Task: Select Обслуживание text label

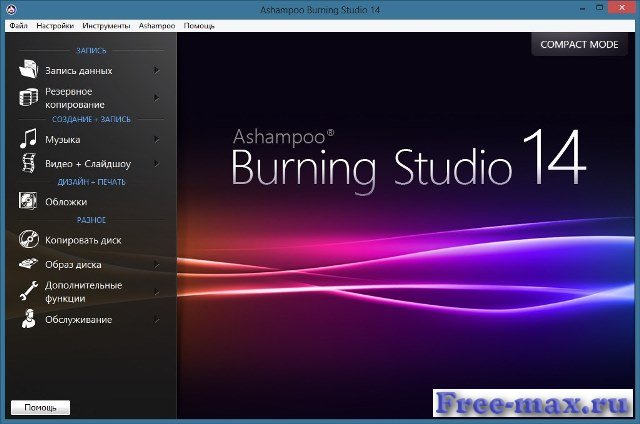Action: (78, 320)
